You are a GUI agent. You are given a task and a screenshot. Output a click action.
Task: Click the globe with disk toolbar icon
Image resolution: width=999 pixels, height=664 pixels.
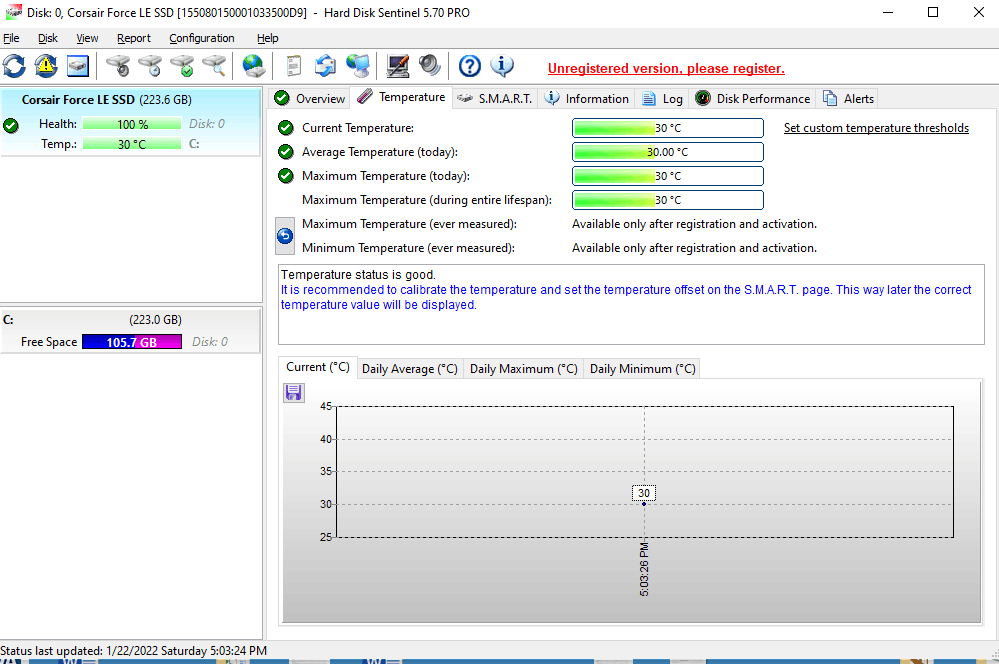pyautogui.click(x=254, y=66)
